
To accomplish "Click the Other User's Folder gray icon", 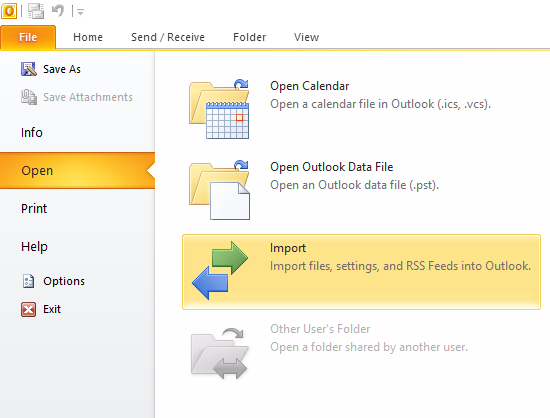I will 220,353.
